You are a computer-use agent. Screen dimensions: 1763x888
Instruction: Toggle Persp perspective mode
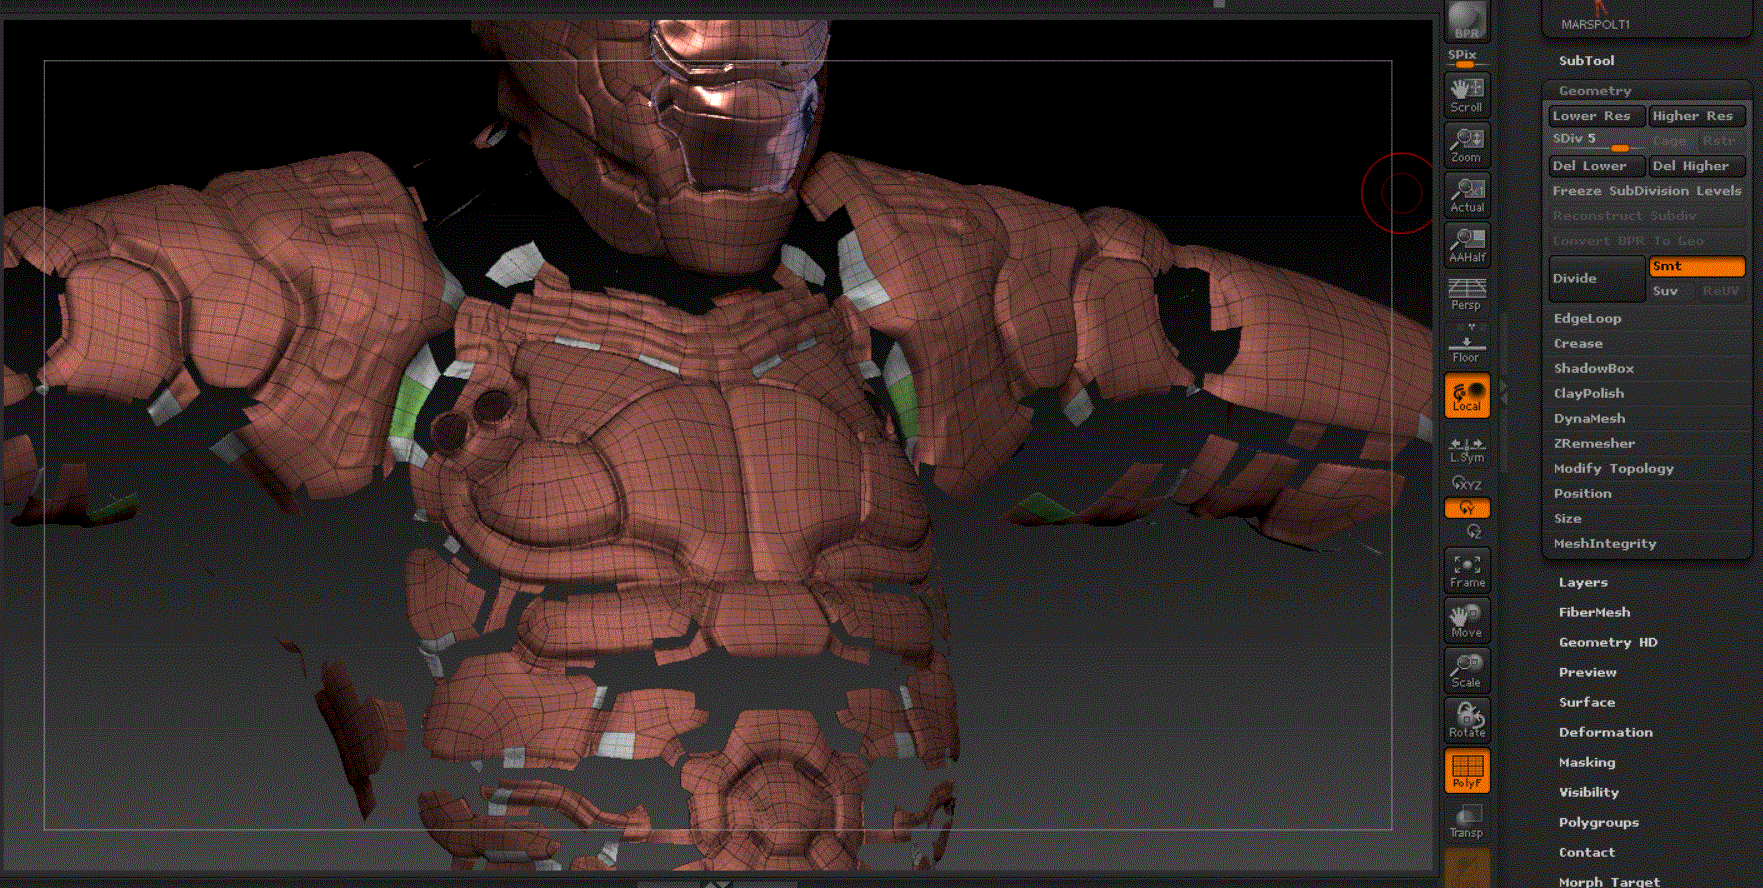(1467, 294)
